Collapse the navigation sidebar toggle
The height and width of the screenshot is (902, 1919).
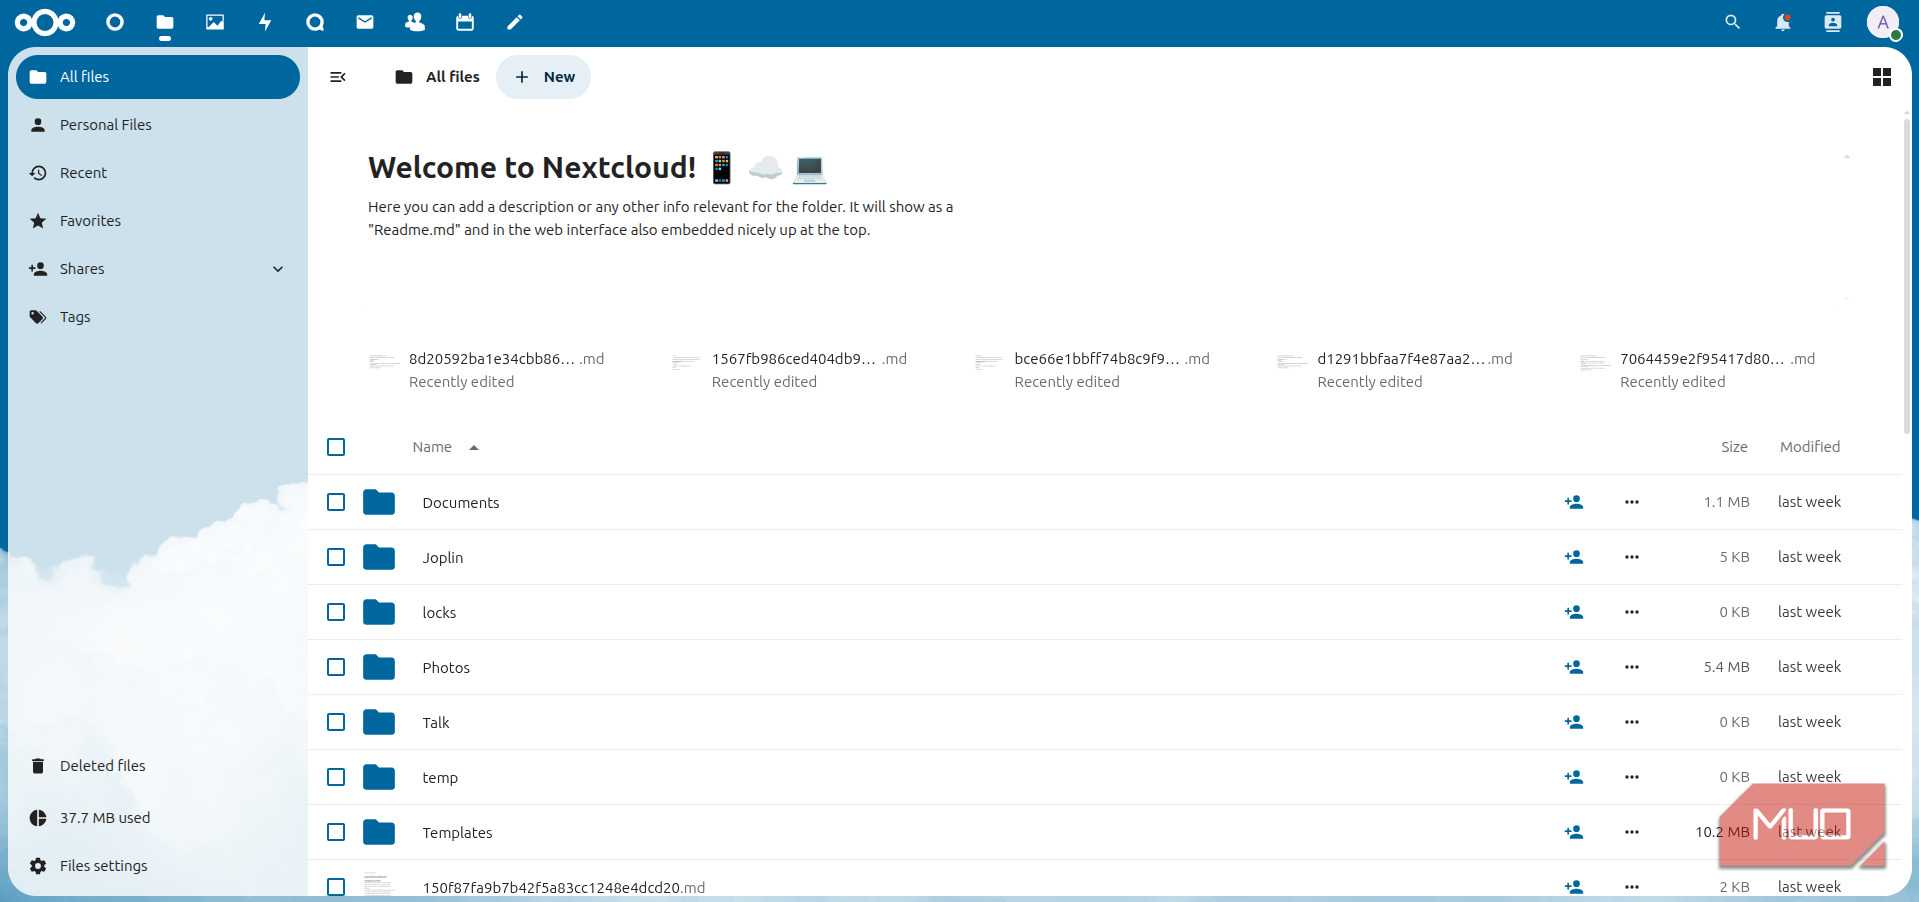(x=338, y=77)
